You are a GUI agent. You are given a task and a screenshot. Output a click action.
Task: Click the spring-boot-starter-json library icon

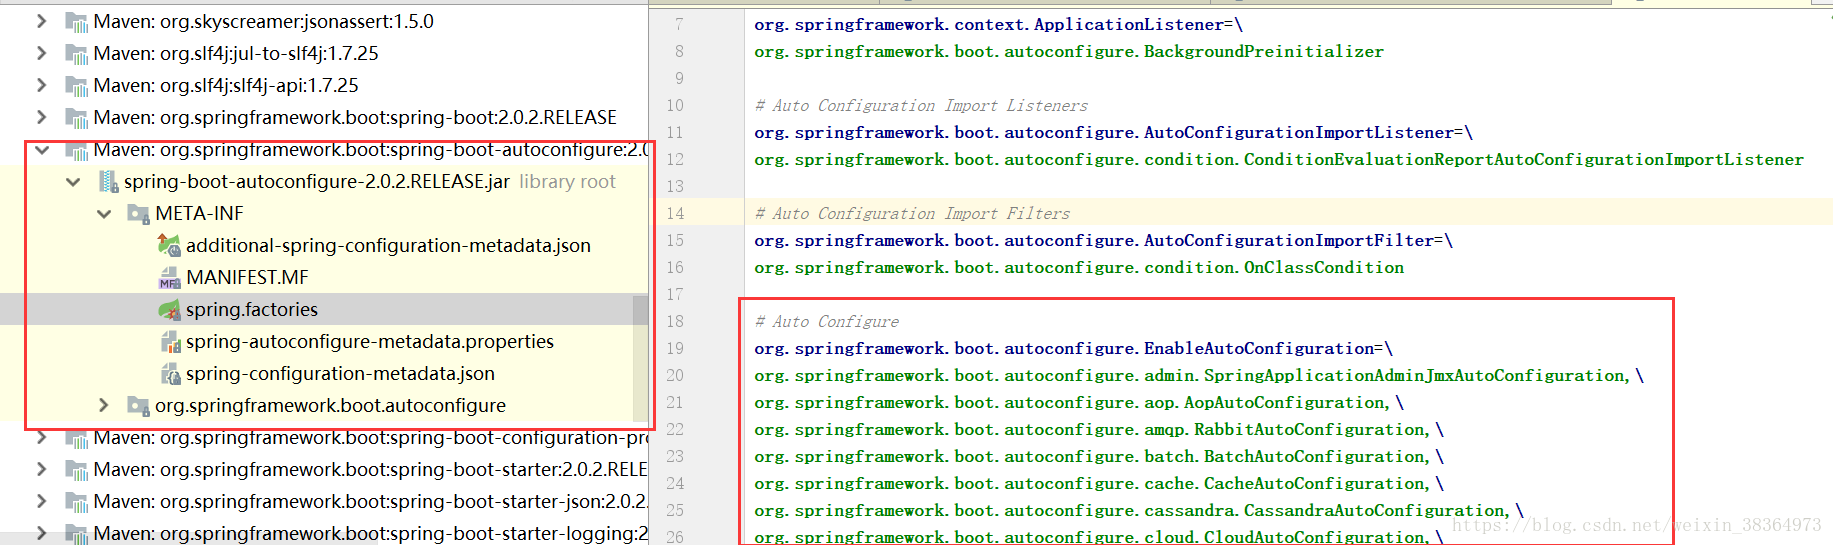(76, 502)
